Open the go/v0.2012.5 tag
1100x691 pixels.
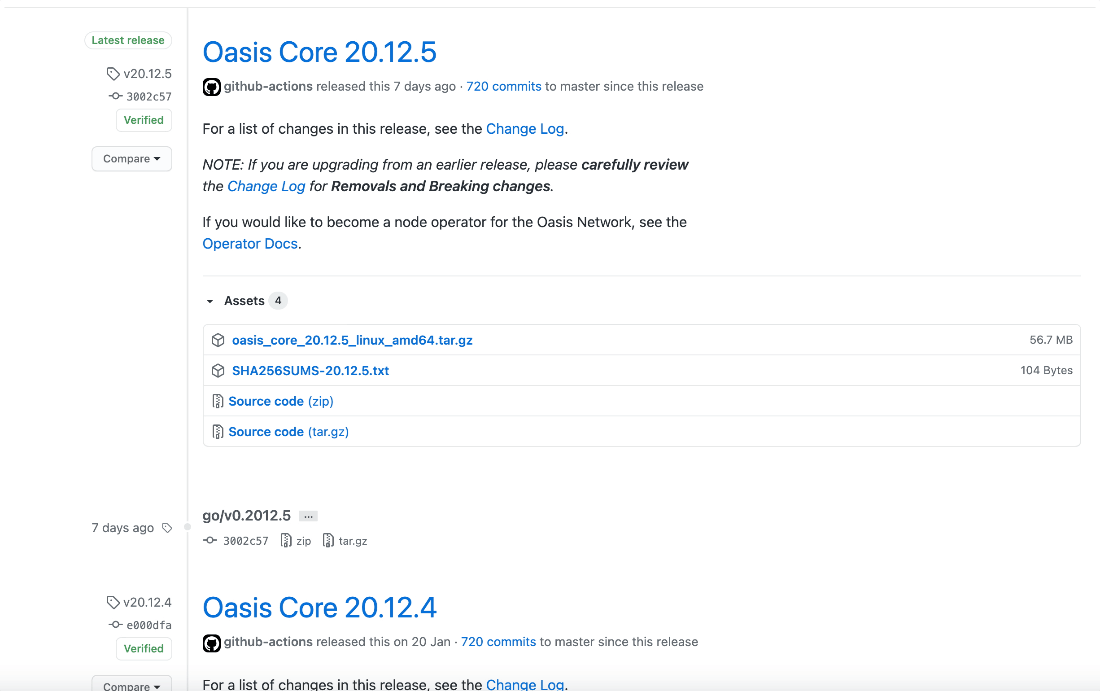click(246, 516)
